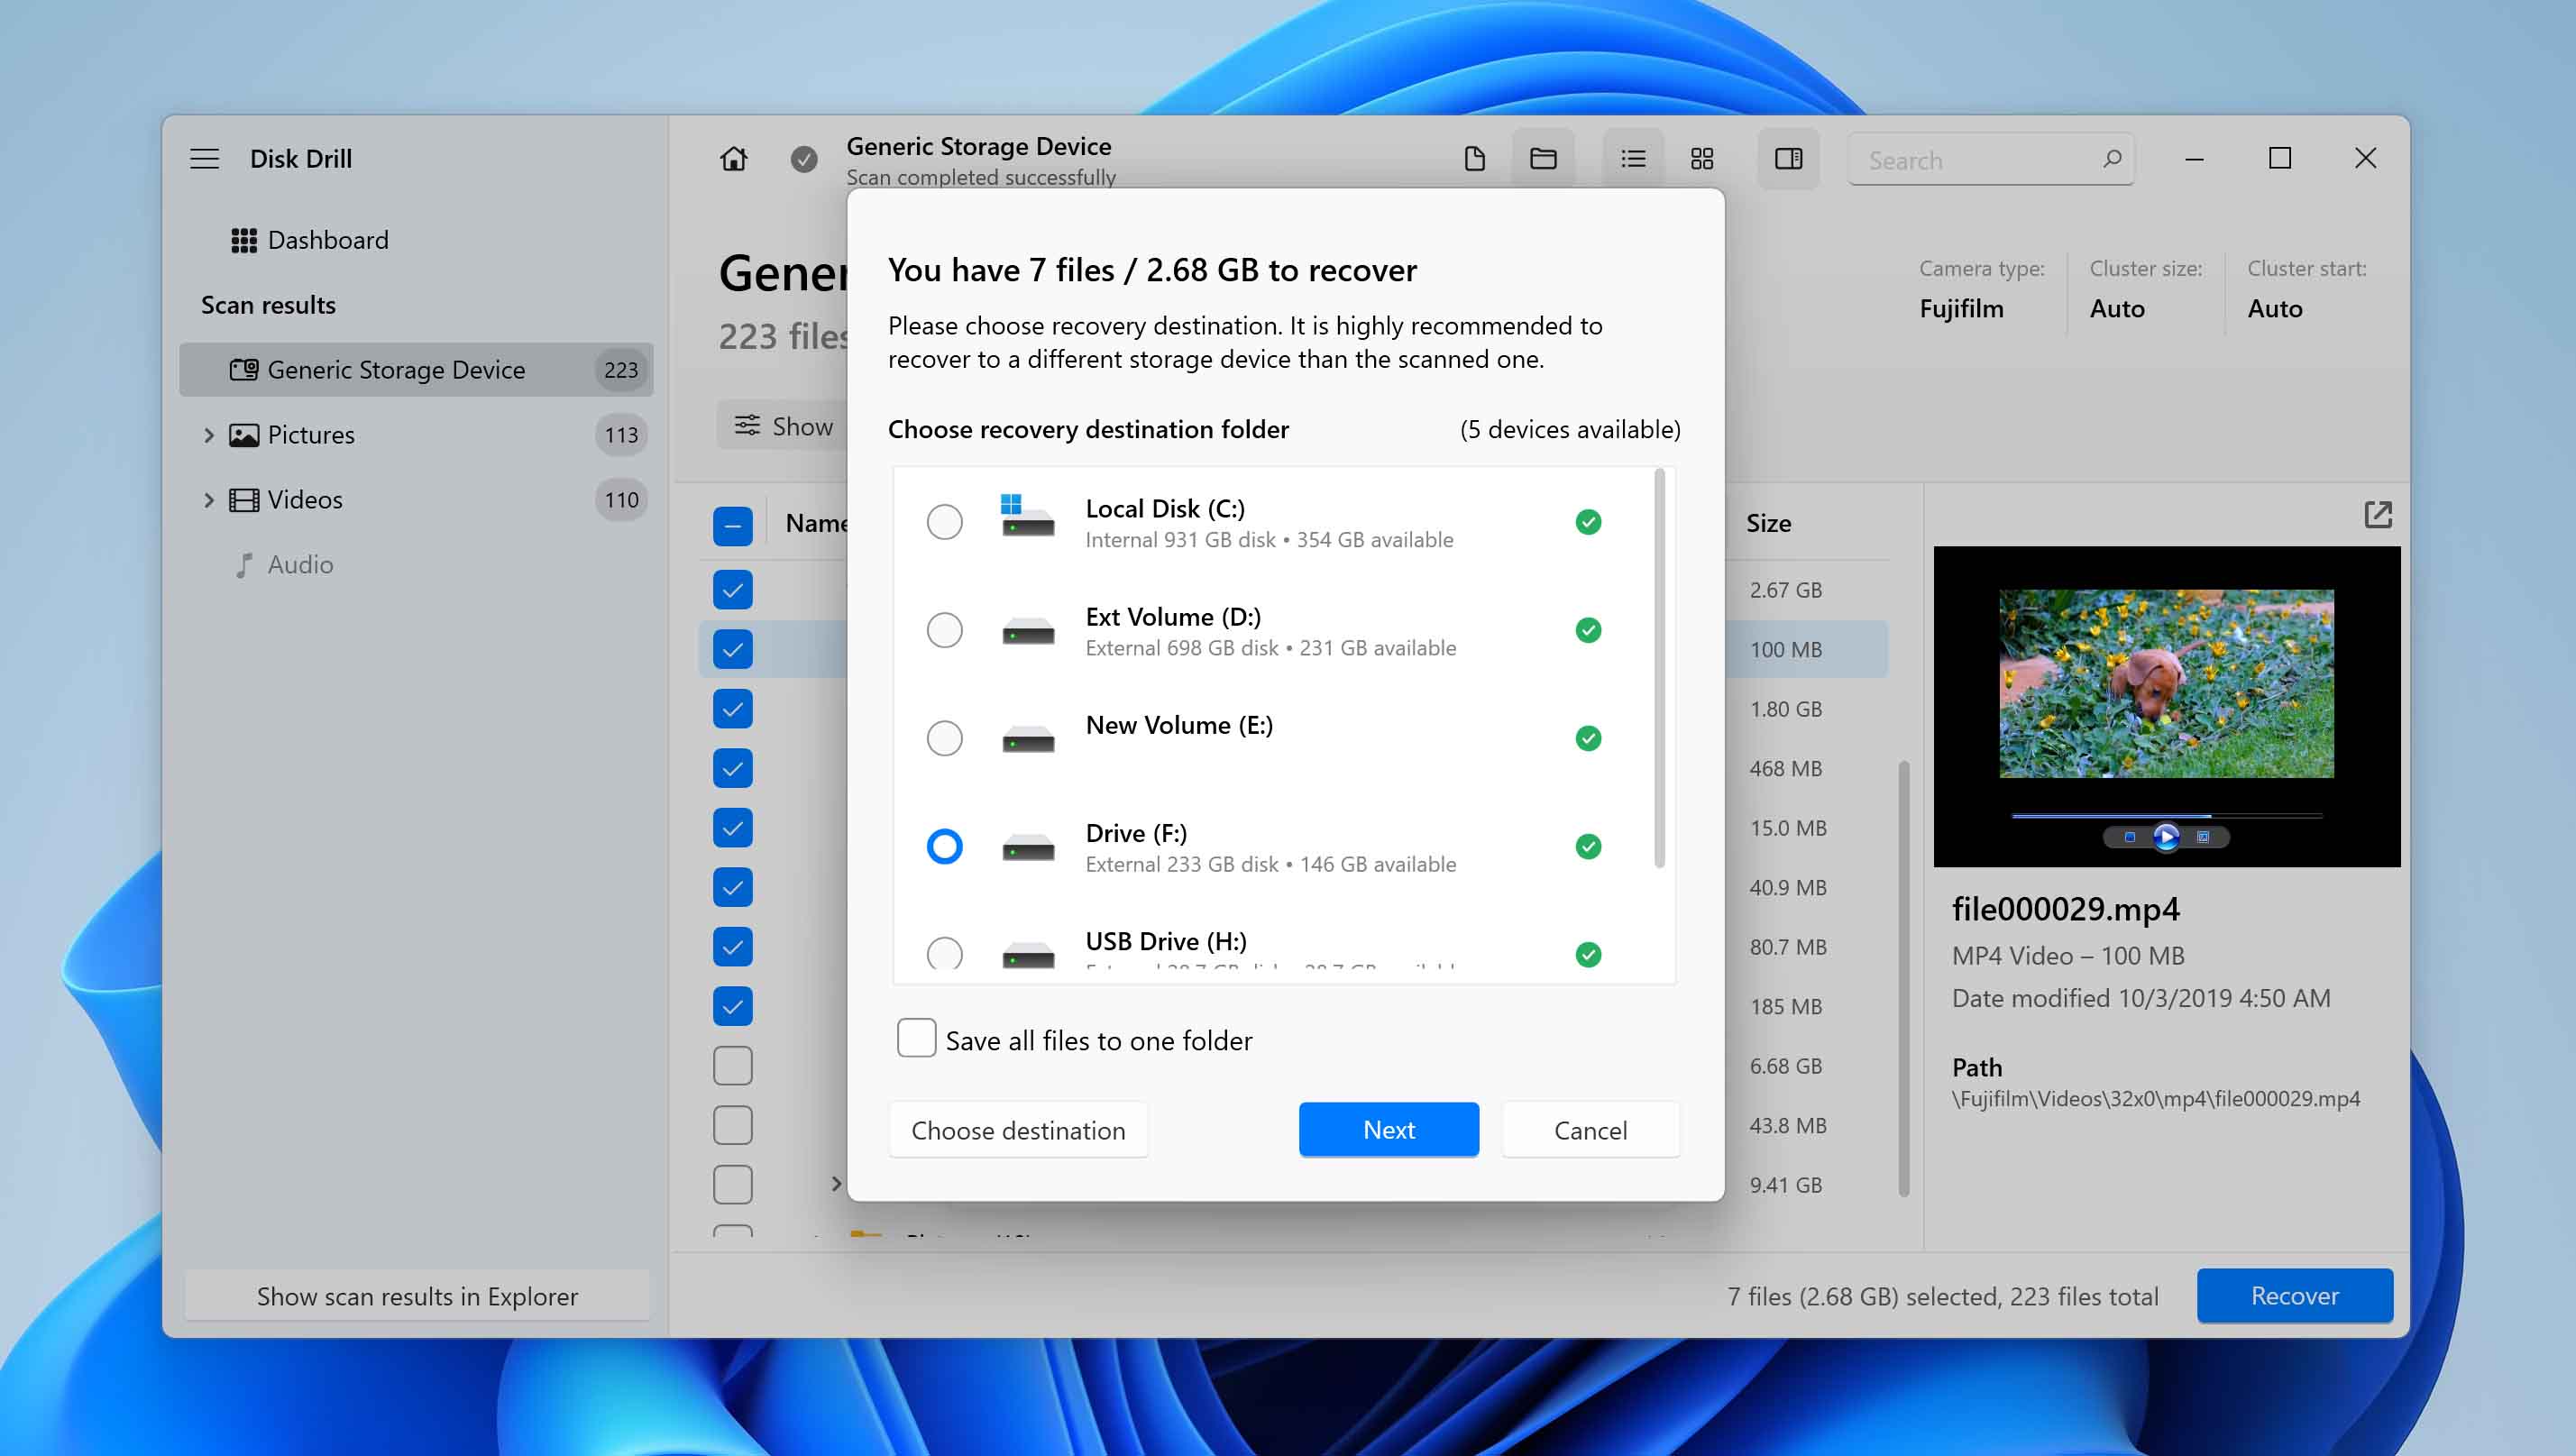Screen dimensions: 2576x1456
Task: Switch to file view icon in toolbar
Action: tap(1474, 159)
